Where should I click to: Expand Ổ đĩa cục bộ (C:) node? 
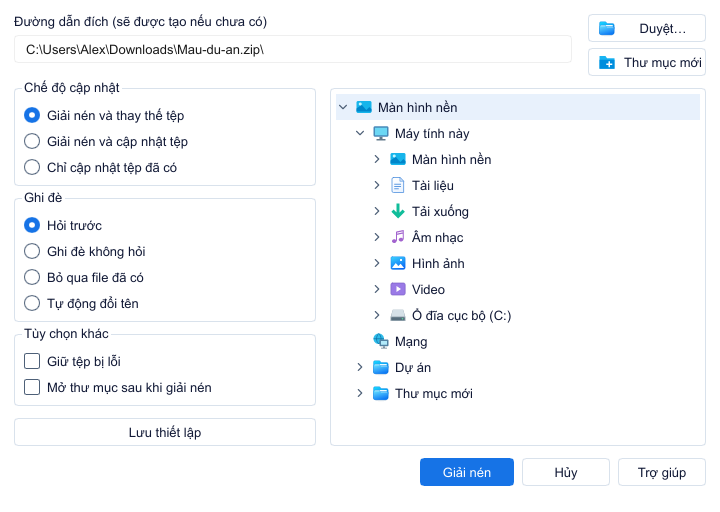tap(377, 315)
